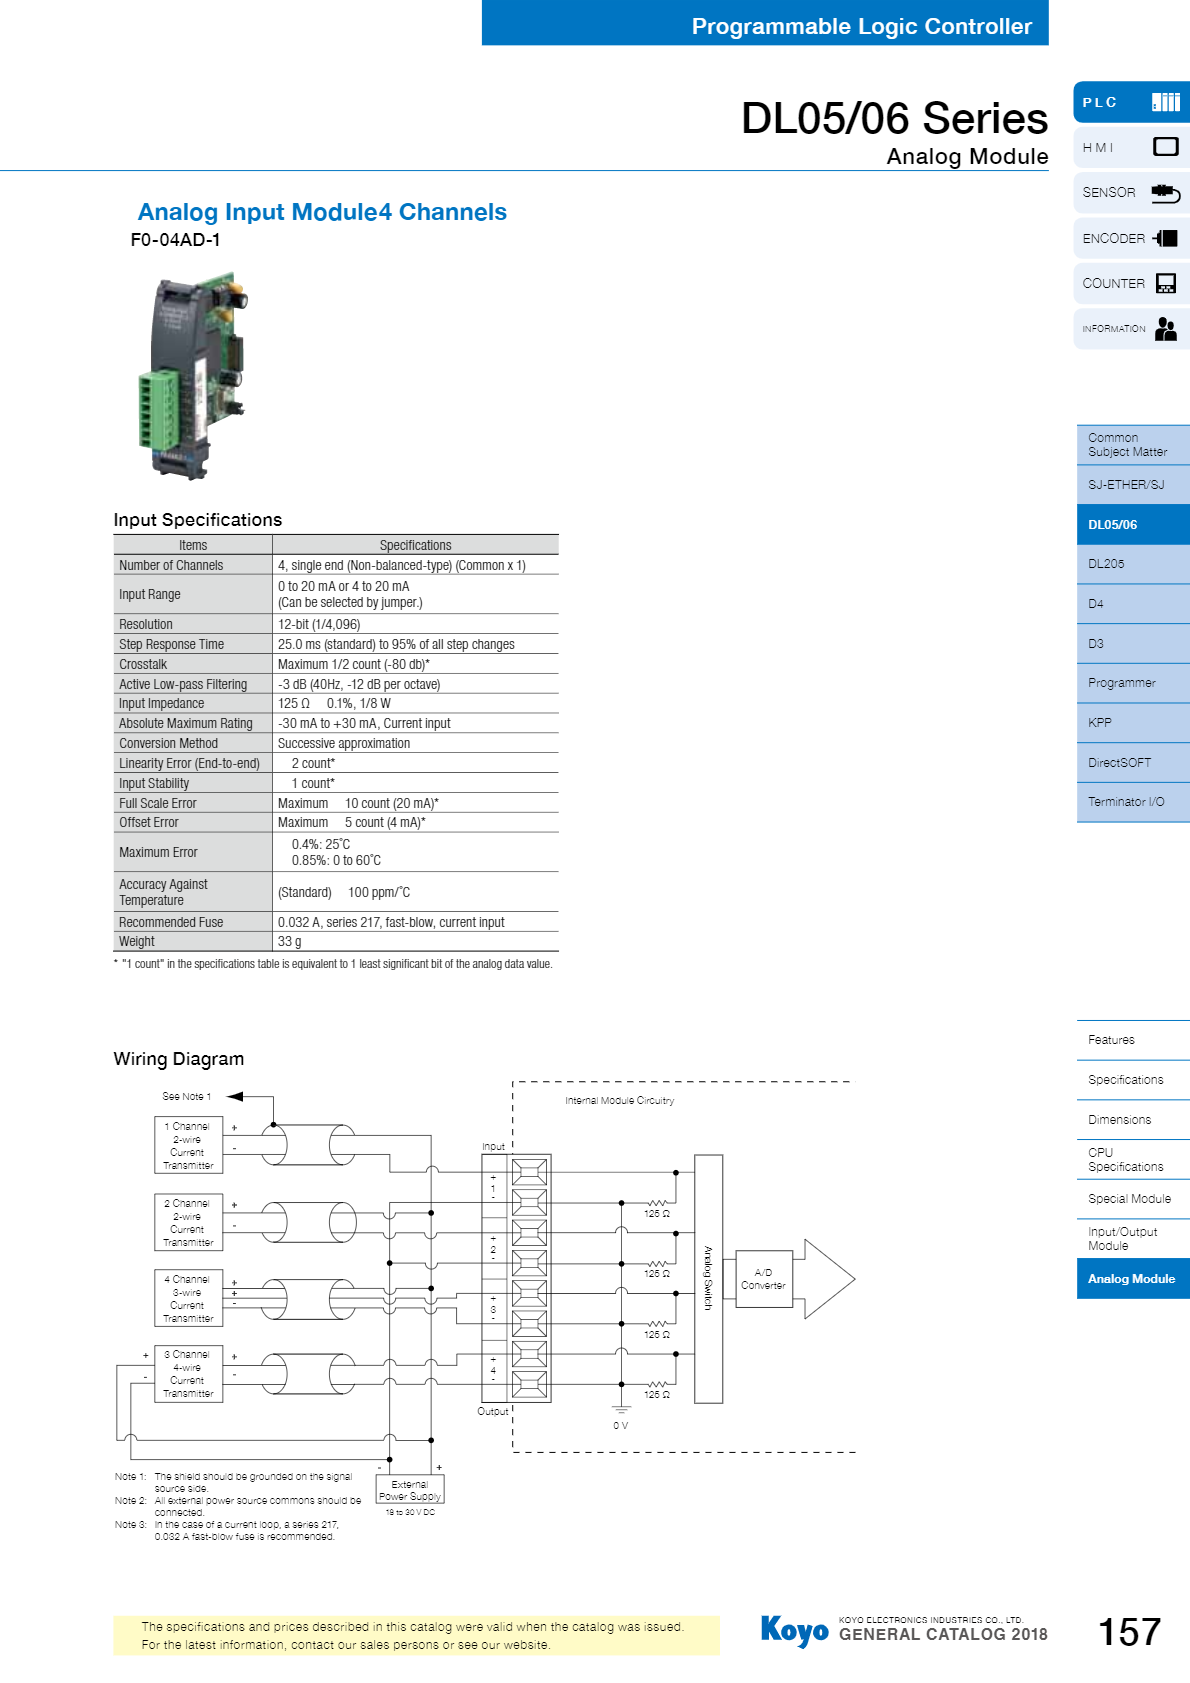Image resolution: width=1190 pixels, height=1683 pixels.
Task: Go to the KPP tab
Action: coord(1133,723)
